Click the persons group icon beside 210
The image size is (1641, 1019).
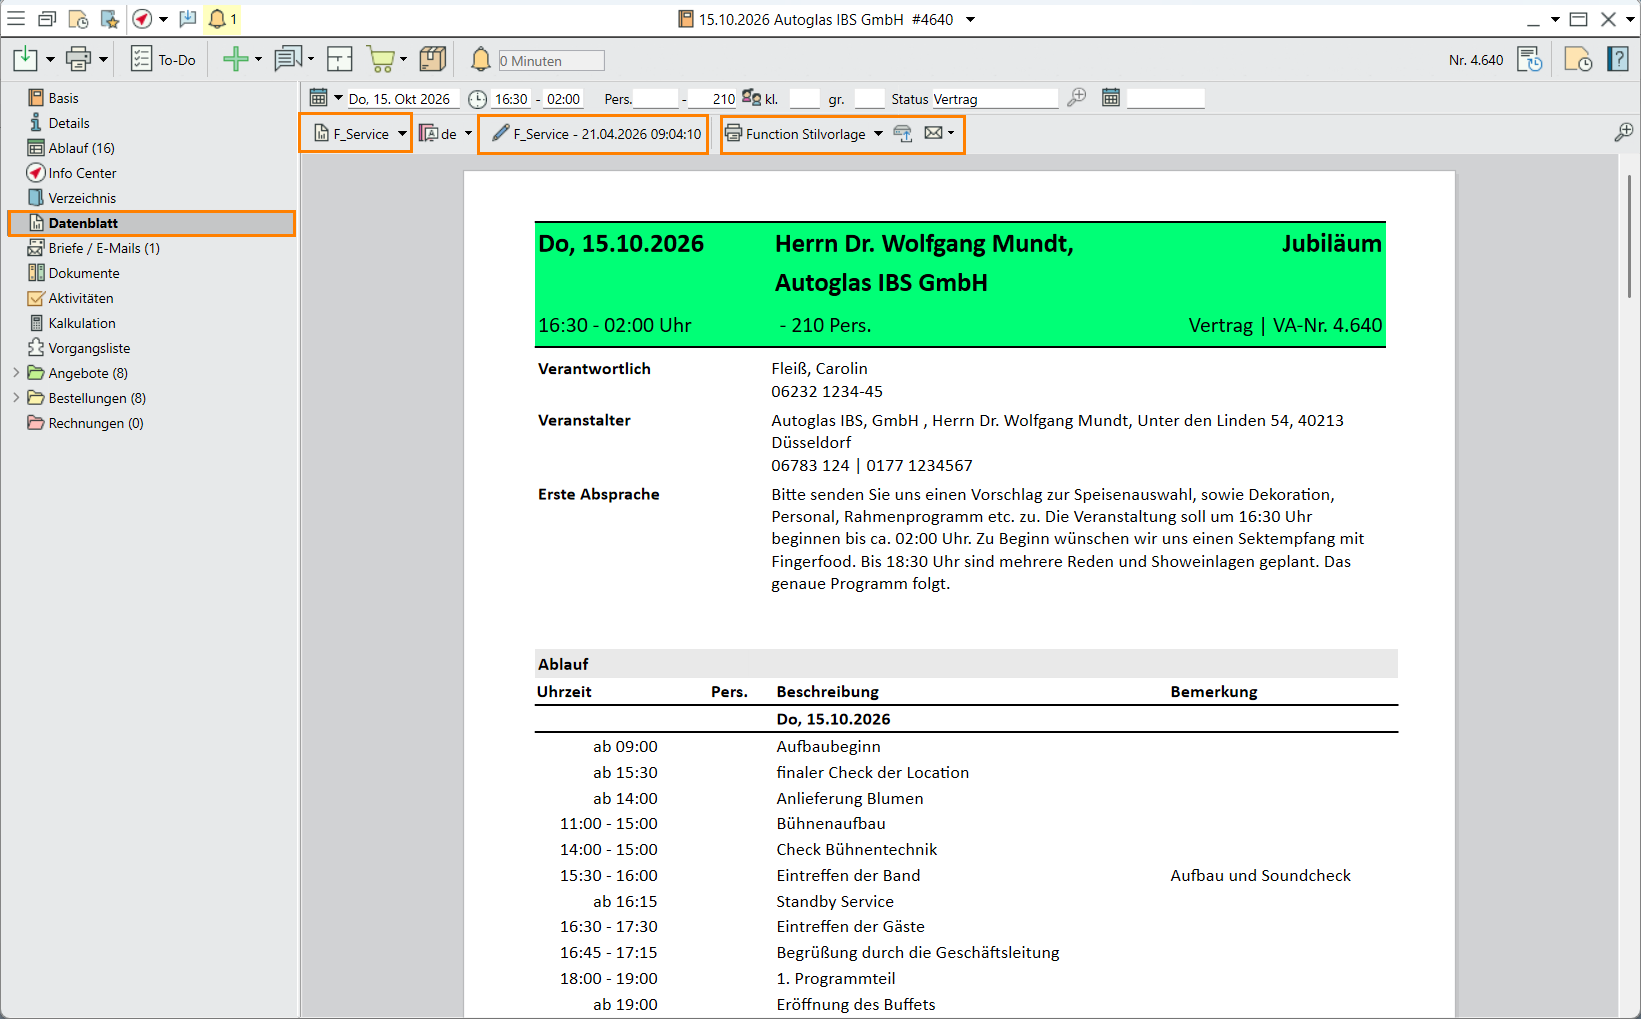point(751,98)
